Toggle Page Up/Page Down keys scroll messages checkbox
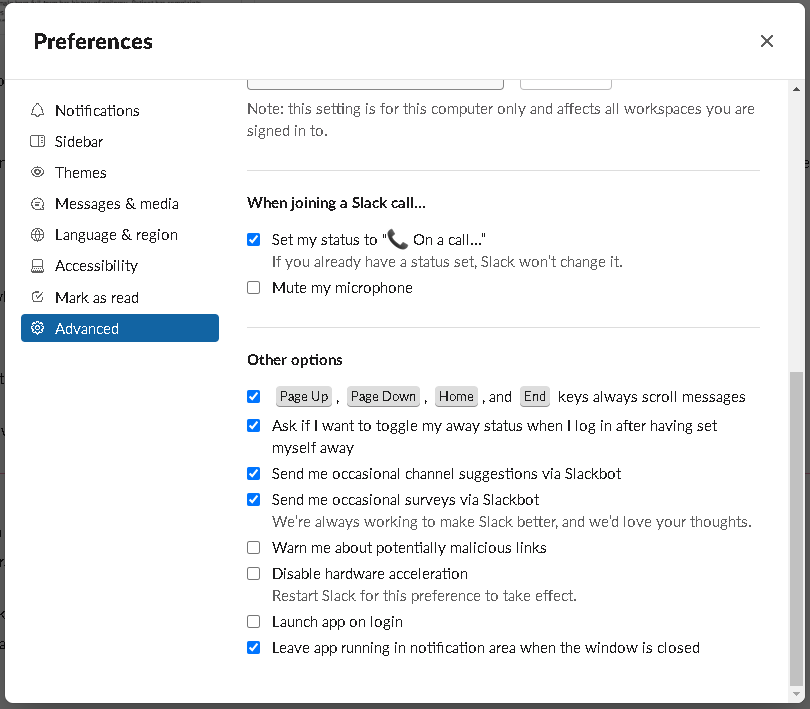Image resolution: width=810 pixels, height=709 pixels. tap(254, 396)
